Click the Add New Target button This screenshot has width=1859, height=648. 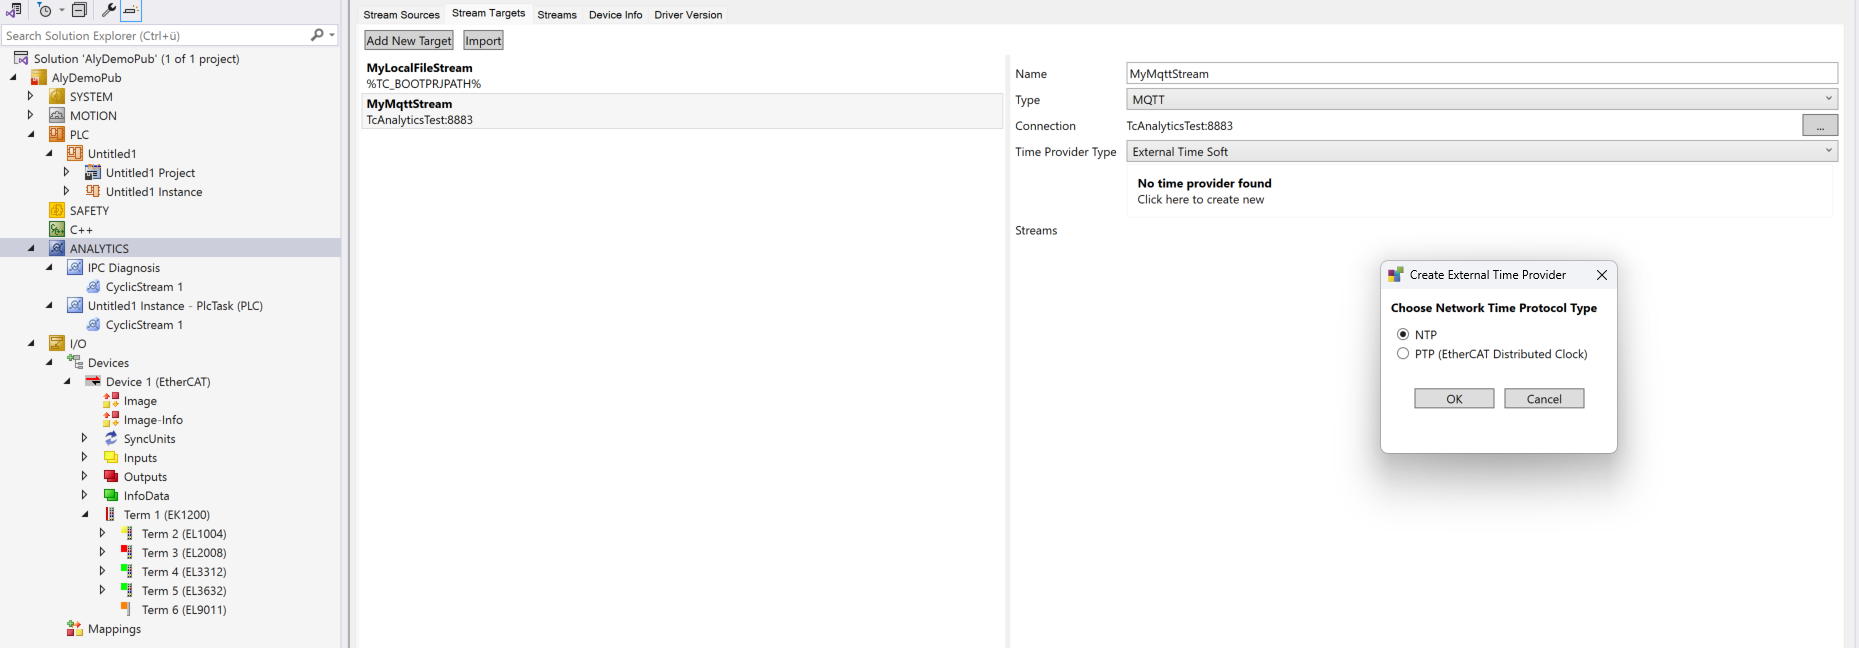[408, 41]
